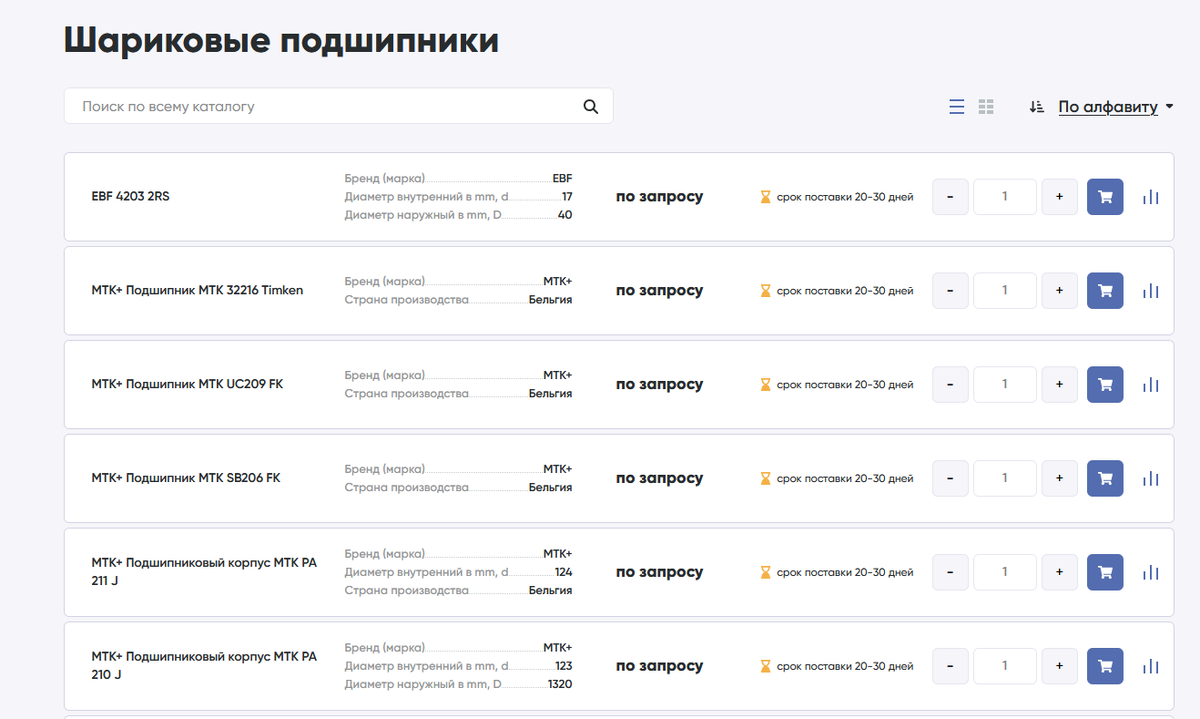Click quantity field of MTK UC209 FK

pyautogui.click(x=1005, y=385)
